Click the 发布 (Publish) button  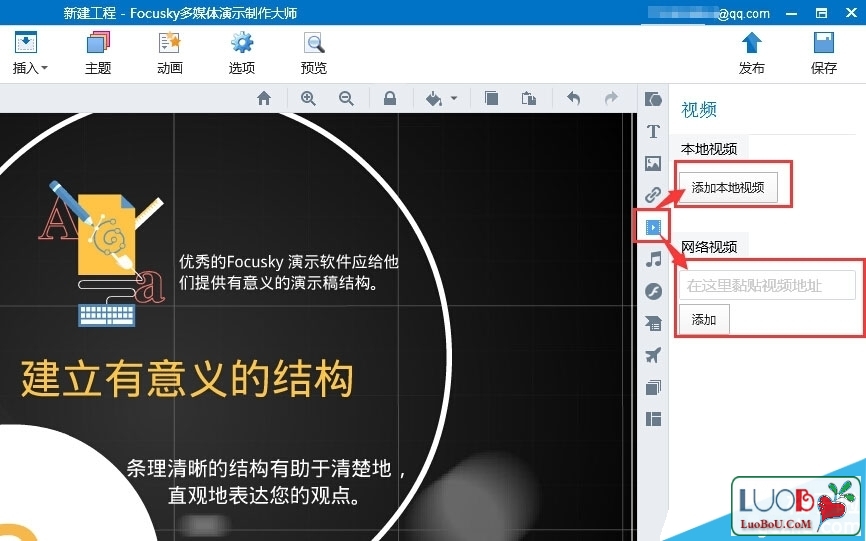point(752,53)
